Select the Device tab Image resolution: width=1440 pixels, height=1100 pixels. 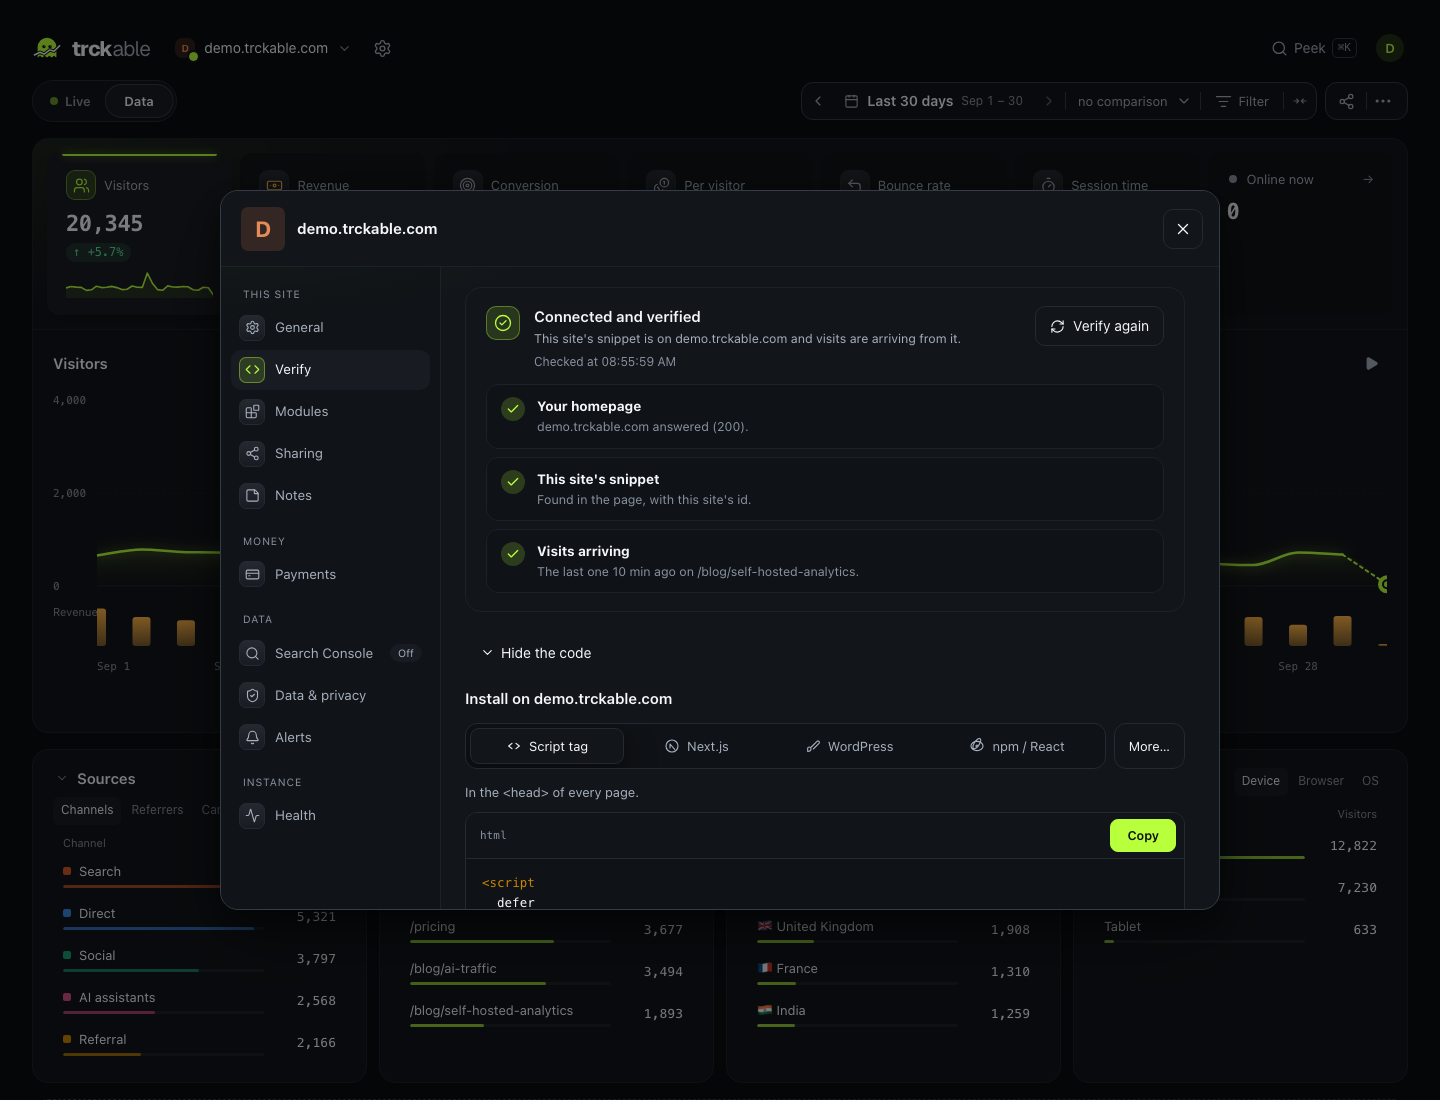1260,781
